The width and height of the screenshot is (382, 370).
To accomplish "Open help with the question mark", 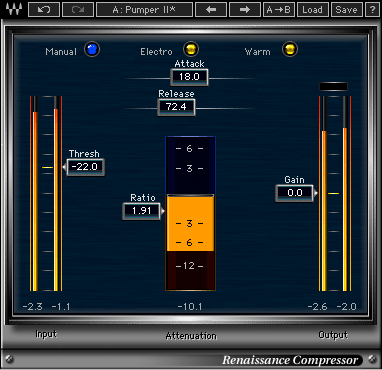I will click(x=372, y=10).
